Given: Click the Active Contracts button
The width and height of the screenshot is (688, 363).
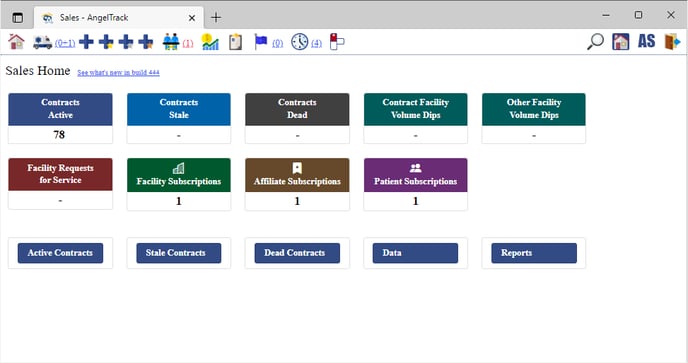Looking at the screenshot, I should coord(61,253).
